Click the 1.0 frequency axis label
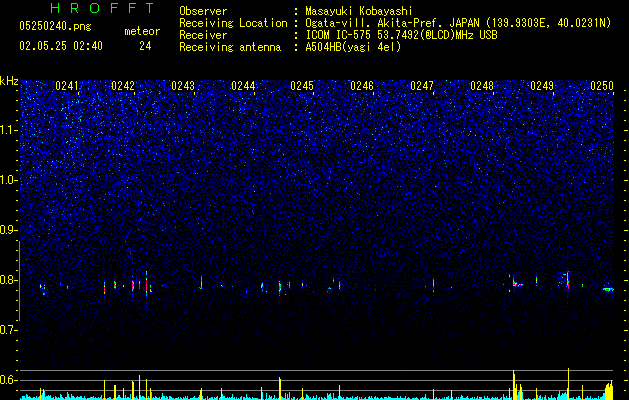 [9, 180]
